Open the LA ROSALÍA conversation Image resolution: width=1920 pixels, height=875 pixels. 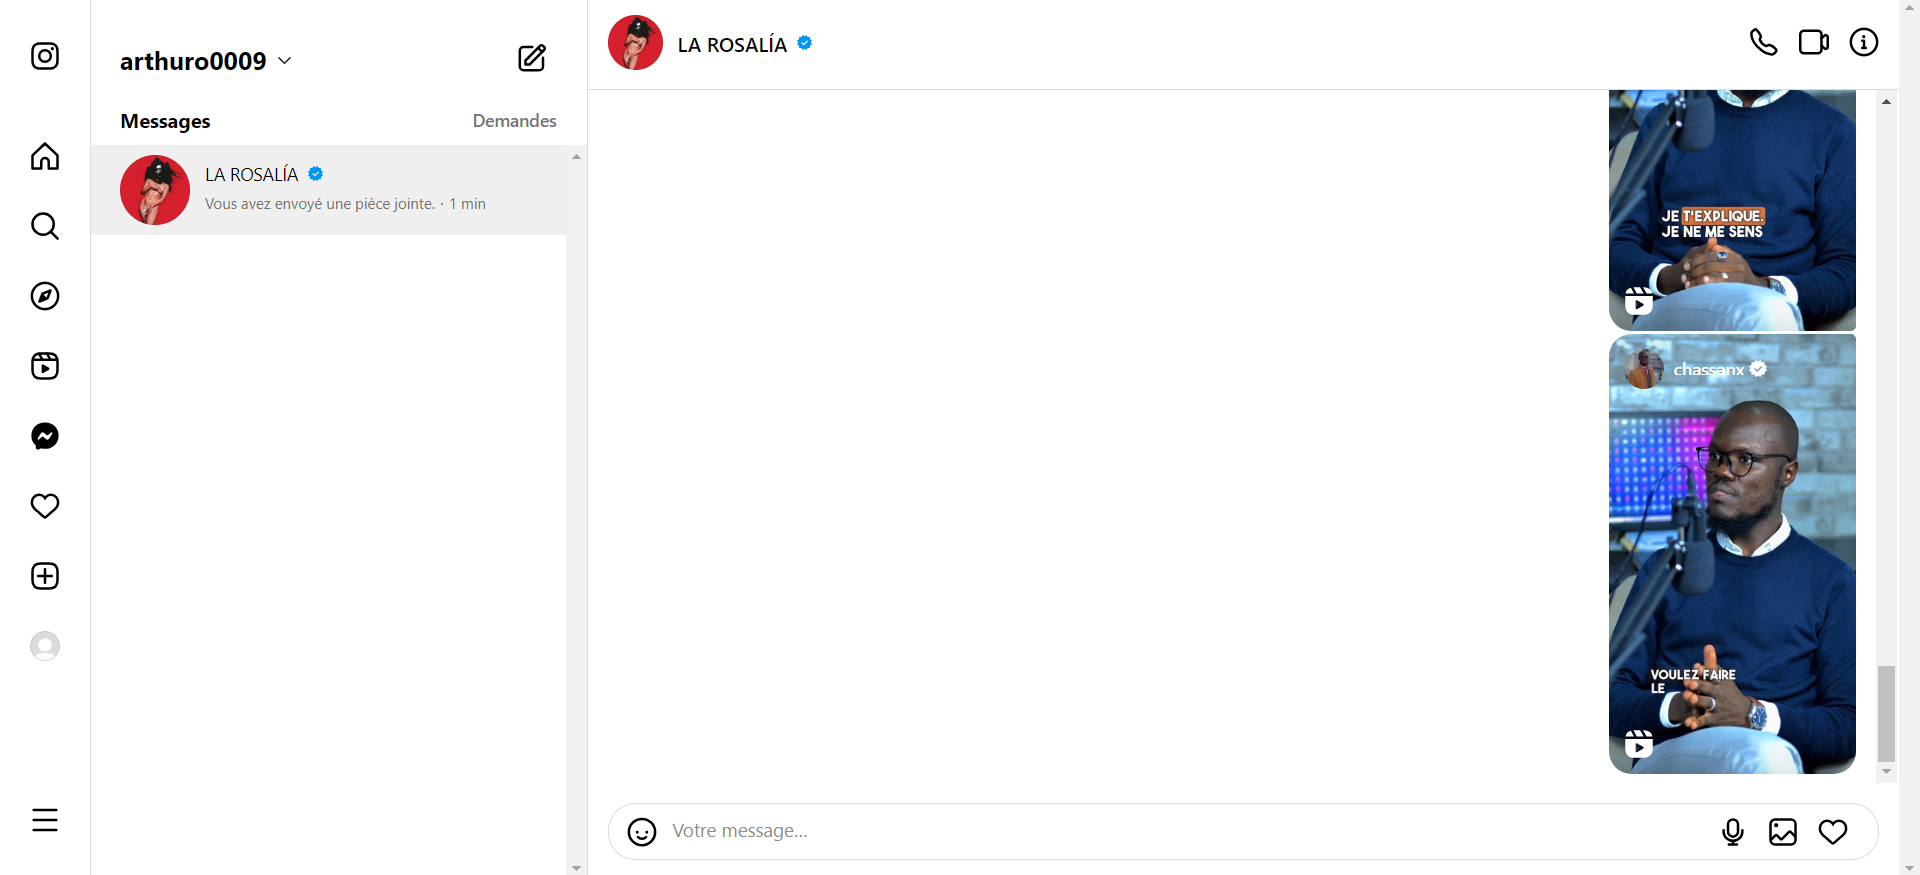(328, 190)
